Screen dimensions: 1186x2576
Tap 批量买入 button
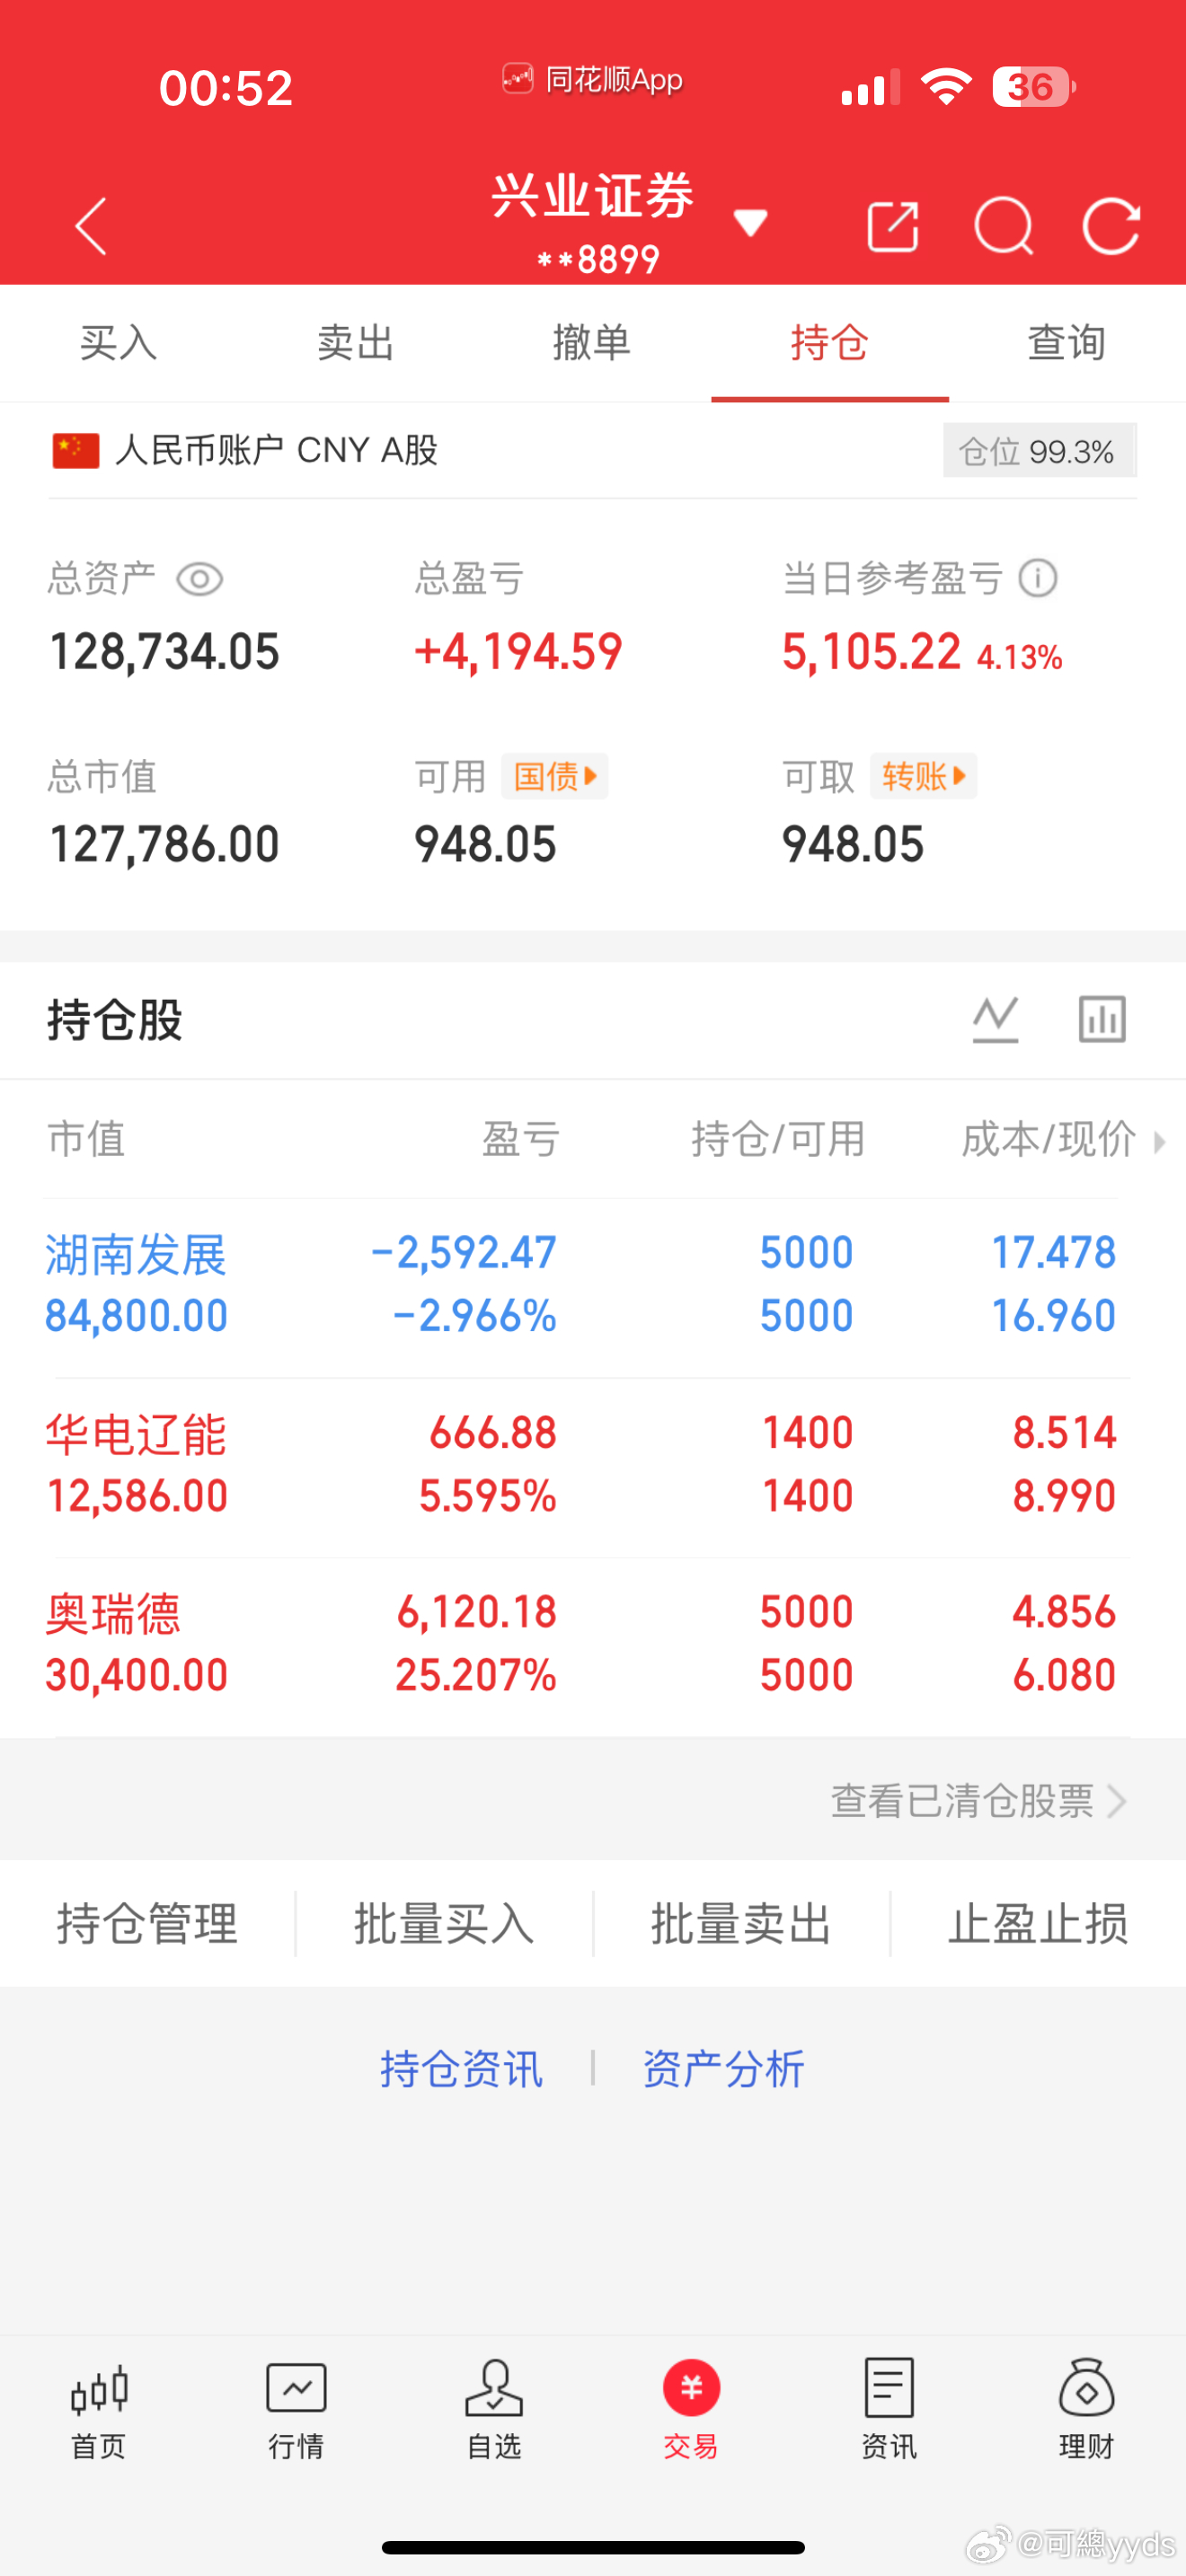click(445, 1924)
